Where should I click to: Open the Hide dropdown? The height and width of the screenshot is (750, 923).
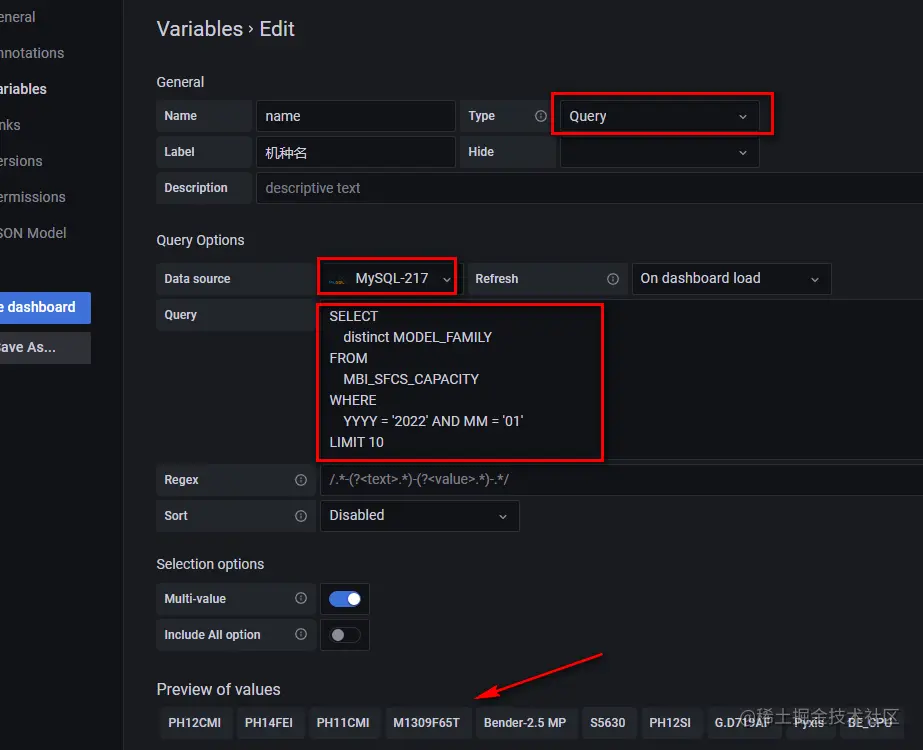[x=659, y=152]
